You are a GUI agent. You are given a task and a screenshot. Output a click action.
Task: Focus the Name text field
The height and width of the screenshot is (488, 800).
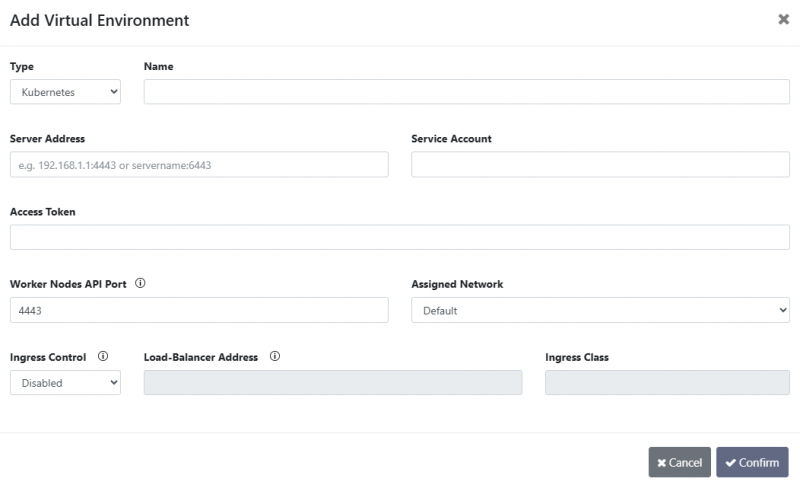[466, 92]
